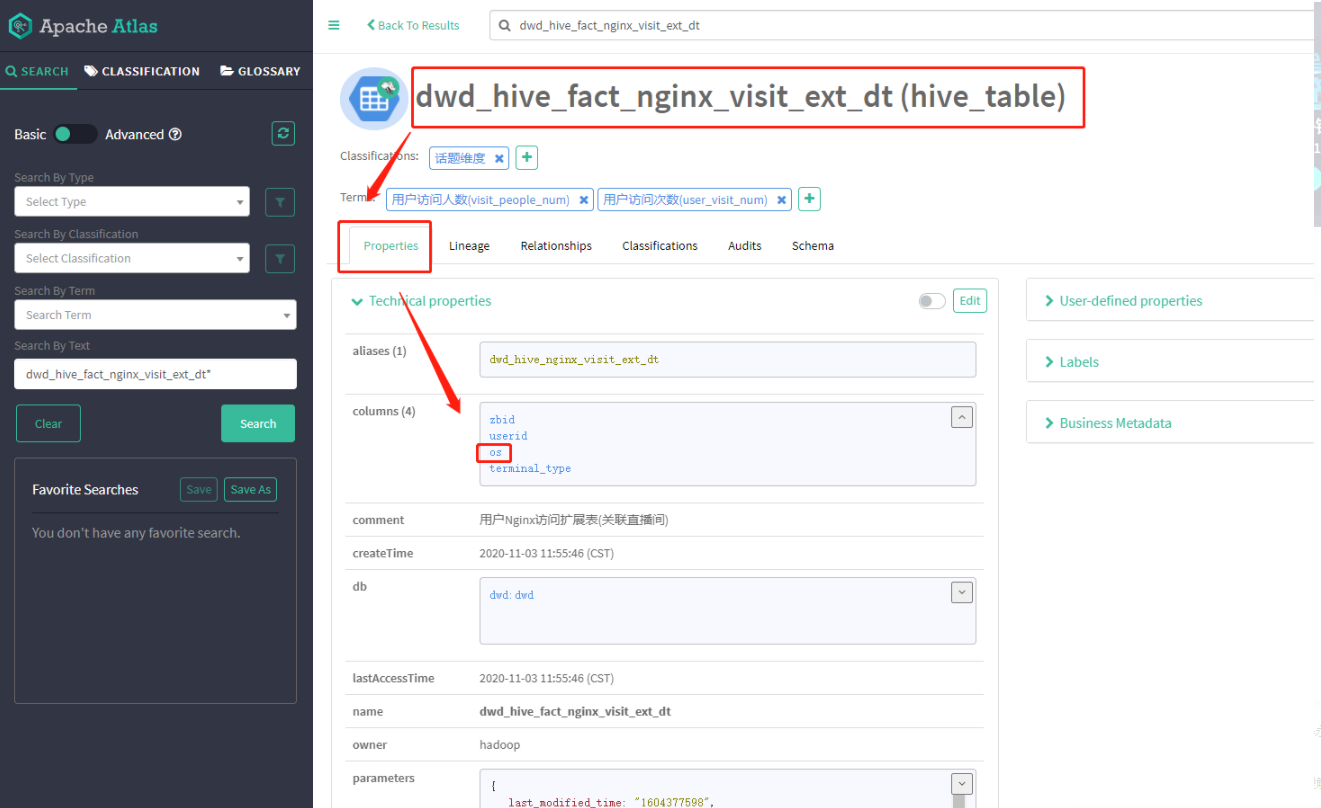This screenshot has height=808, width=1321.
Task: Add a new classification with plus icon
Action: [x=527, y=157]
